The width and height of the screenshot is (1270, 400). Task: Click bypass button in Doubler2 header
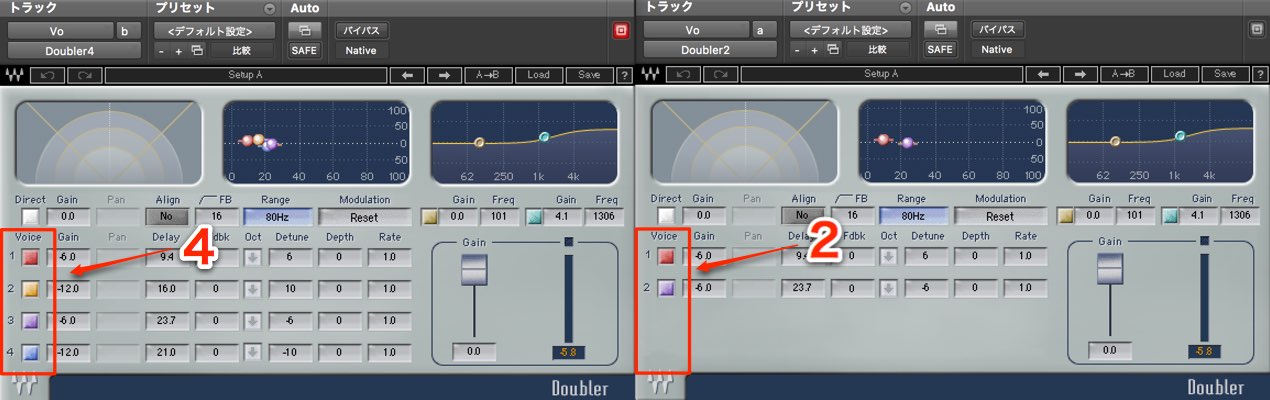coord(996,30)
